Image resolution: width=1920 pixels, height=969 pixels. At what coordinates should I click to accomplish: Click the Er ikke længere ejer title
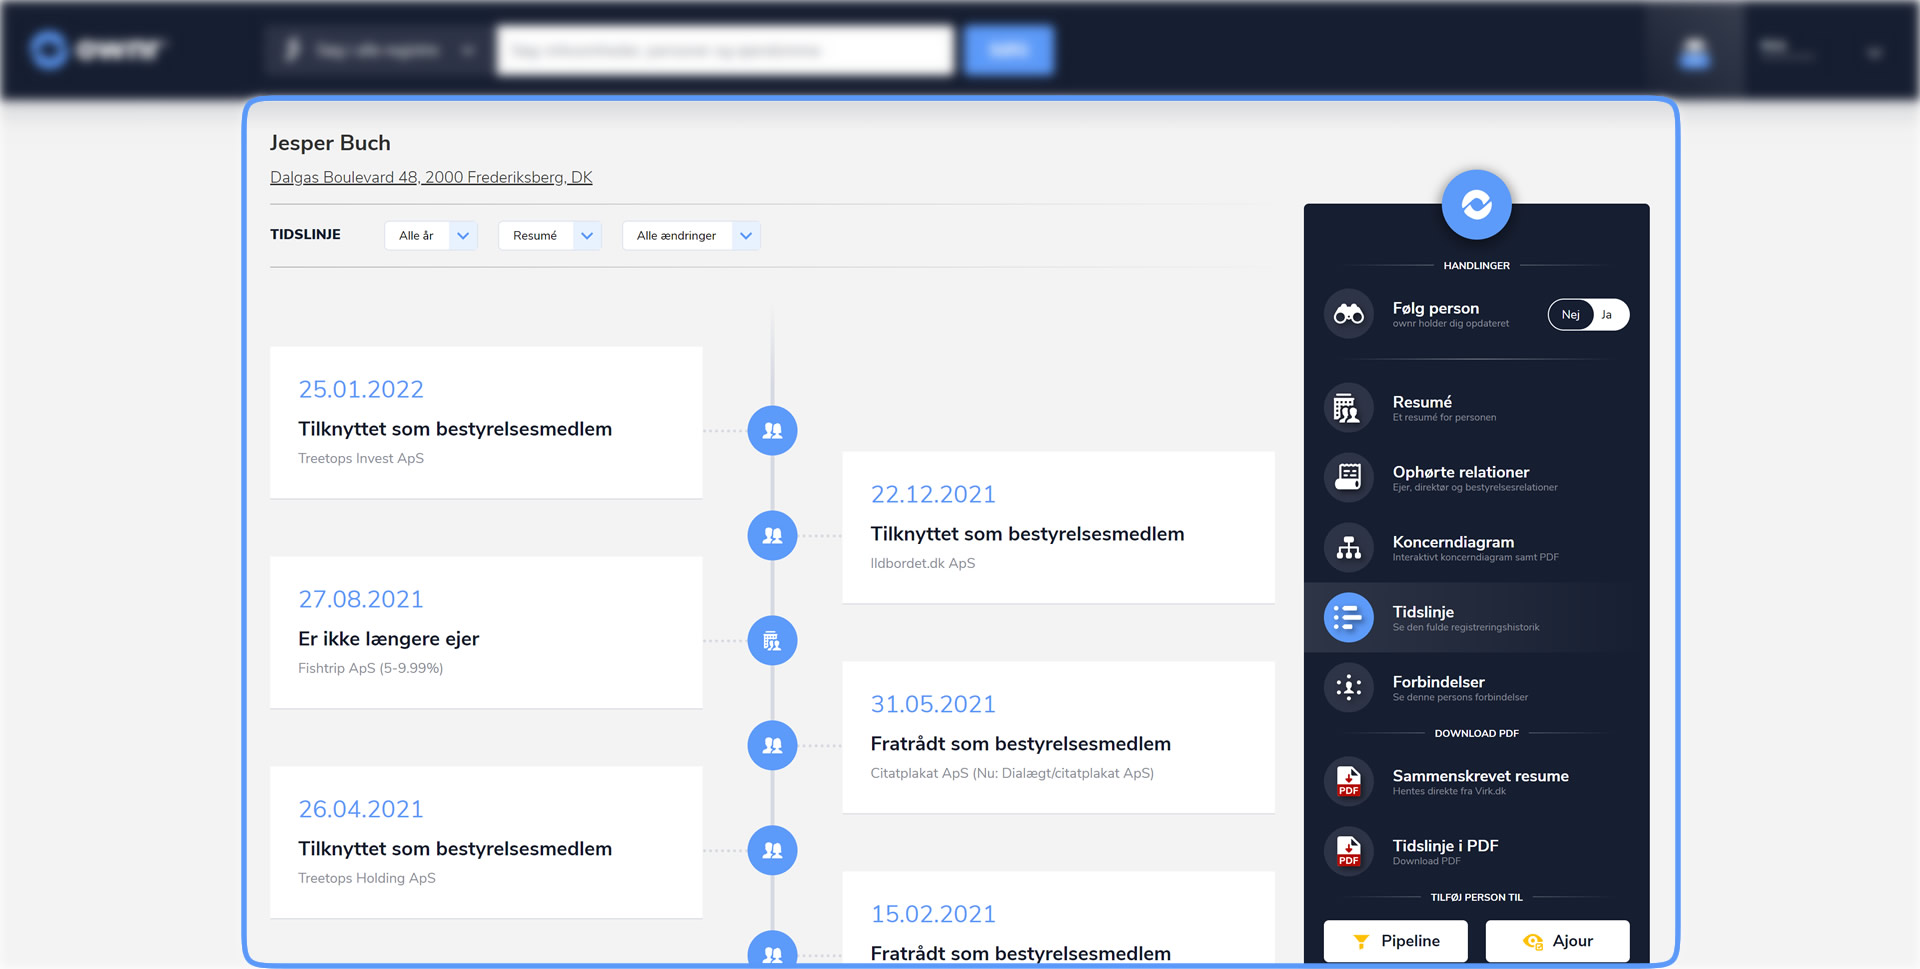[389, 639]
